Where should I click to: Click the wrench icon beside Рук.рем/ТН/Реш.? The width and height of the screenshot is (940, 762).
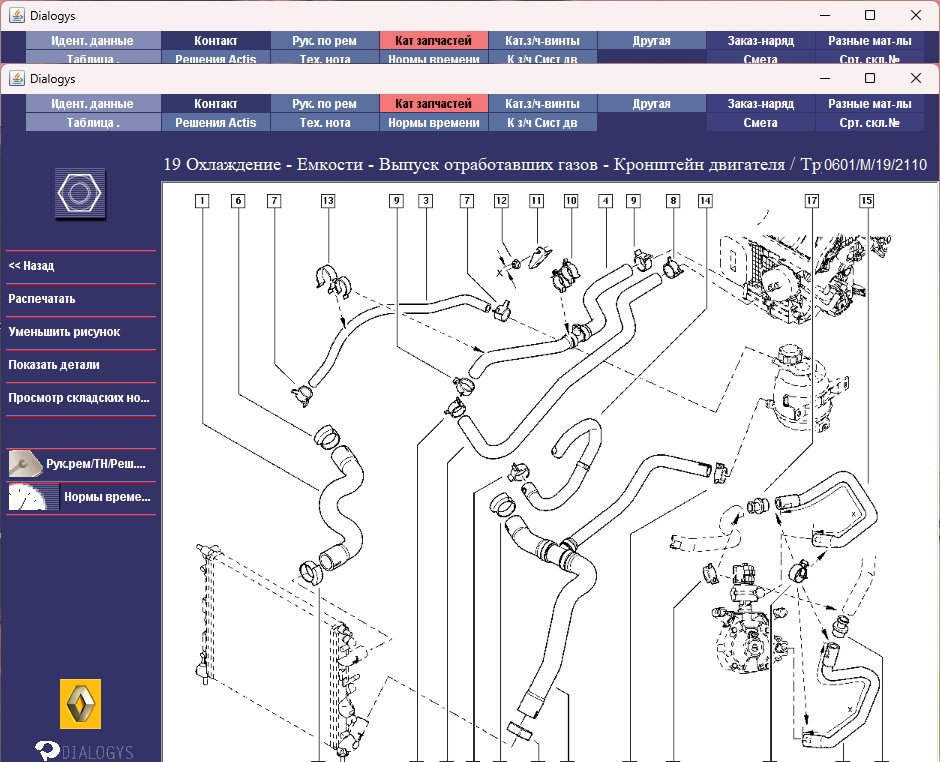point(24,464)
